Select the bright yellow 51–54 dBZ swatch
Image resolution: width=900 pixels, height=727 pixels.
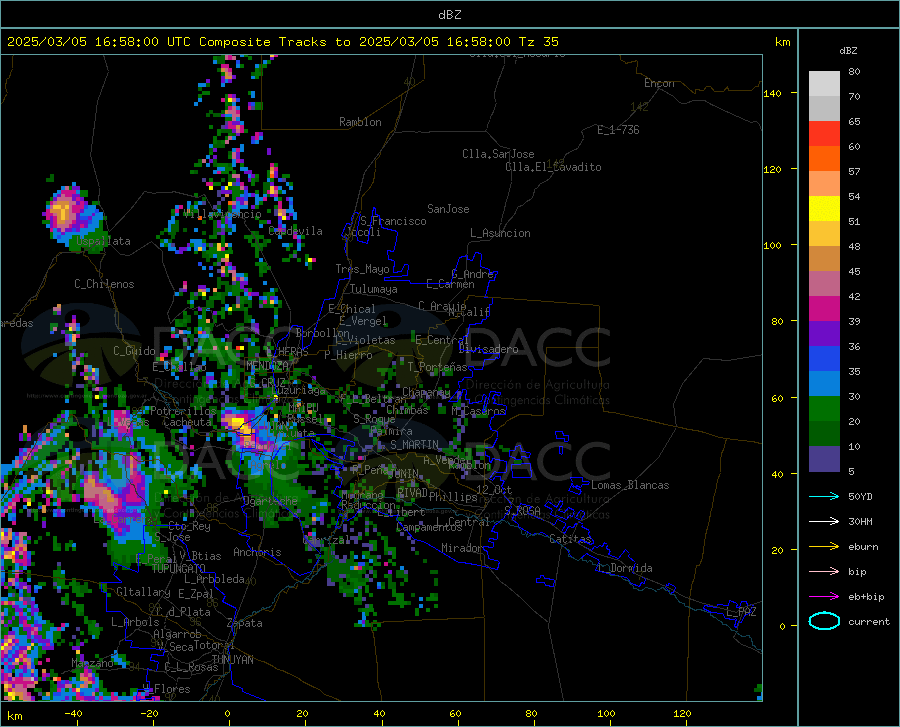[824, 209]
